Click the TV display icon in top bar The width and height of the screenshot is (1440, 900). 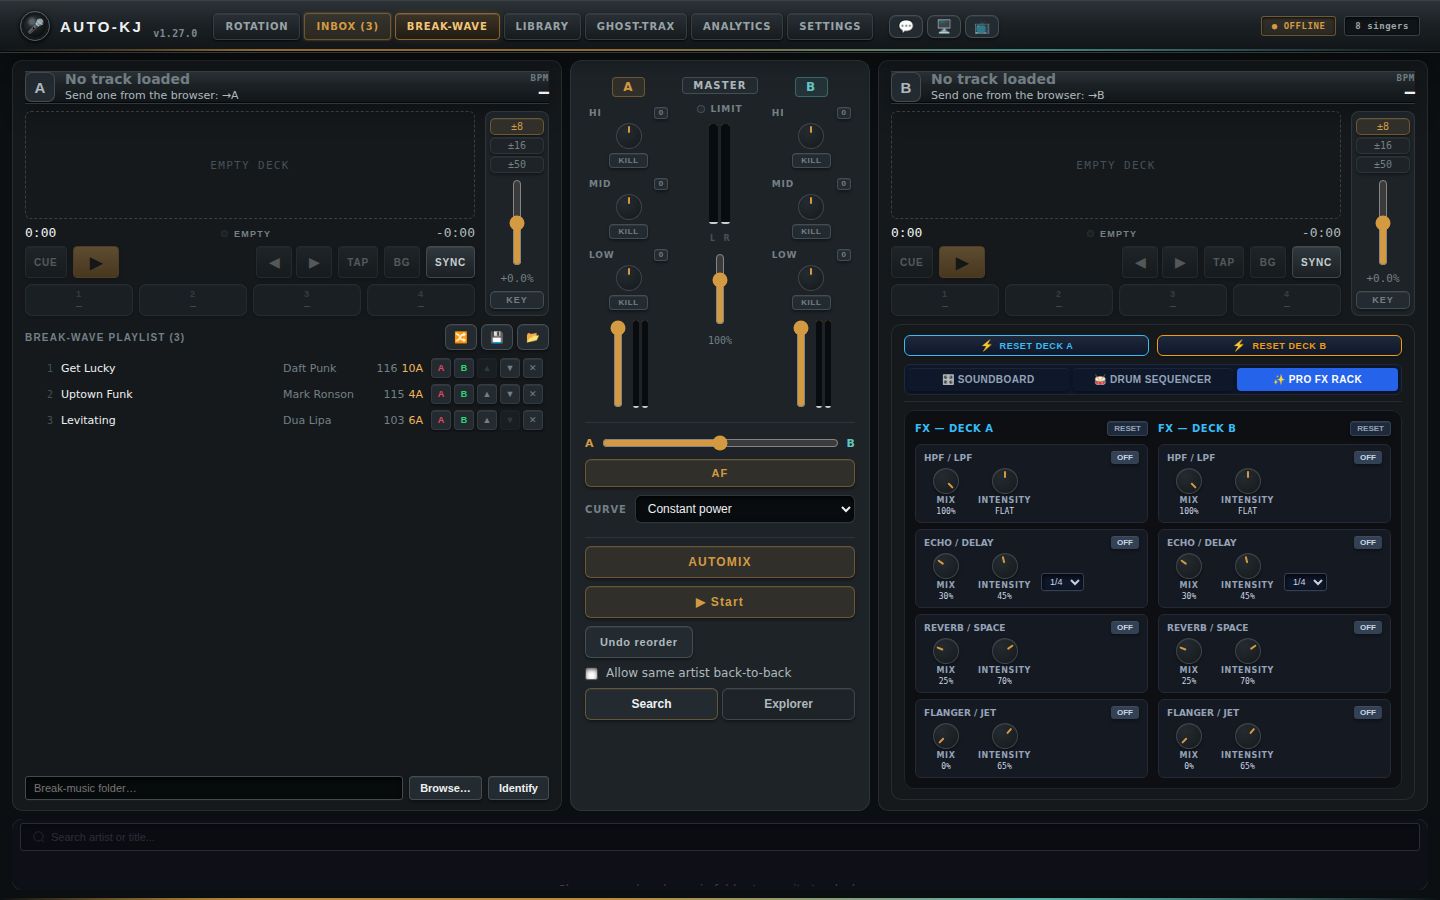[x=982, y=27]
